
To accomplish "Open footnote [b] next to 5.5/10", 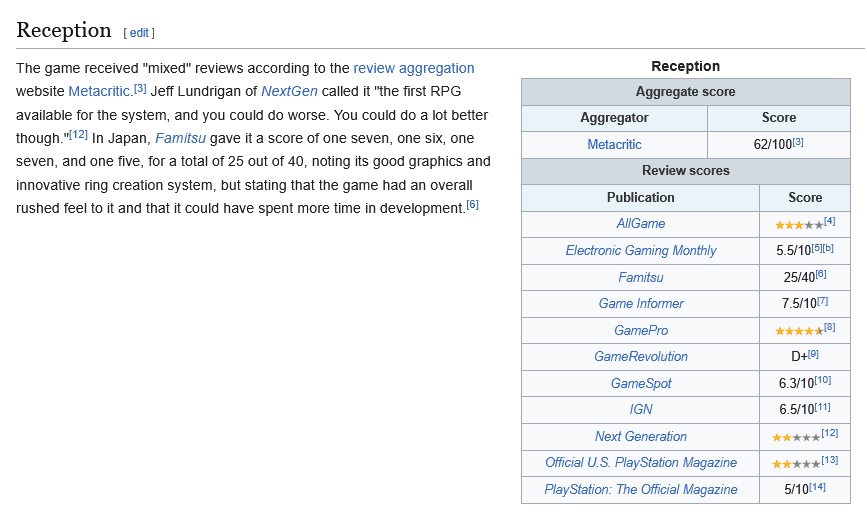I will pyautogui.click(x=828, y=248).
